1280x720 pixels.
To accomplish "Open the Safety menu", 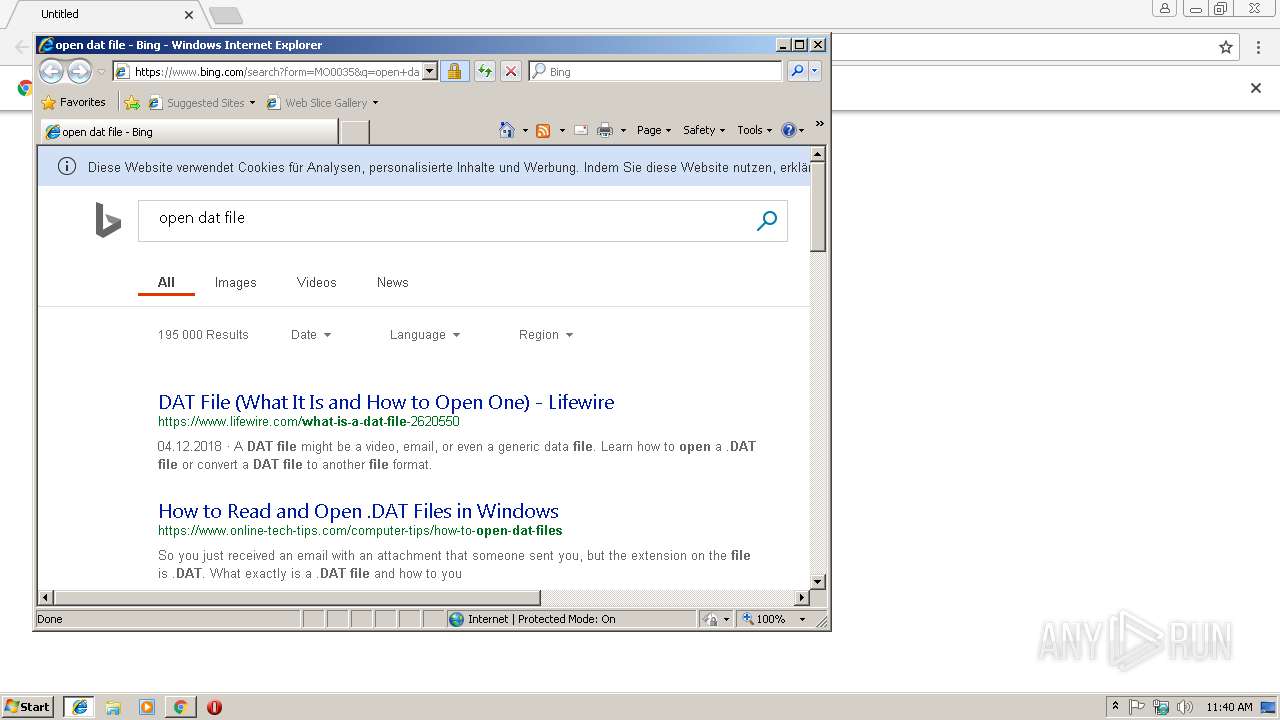I will (704, 130).
